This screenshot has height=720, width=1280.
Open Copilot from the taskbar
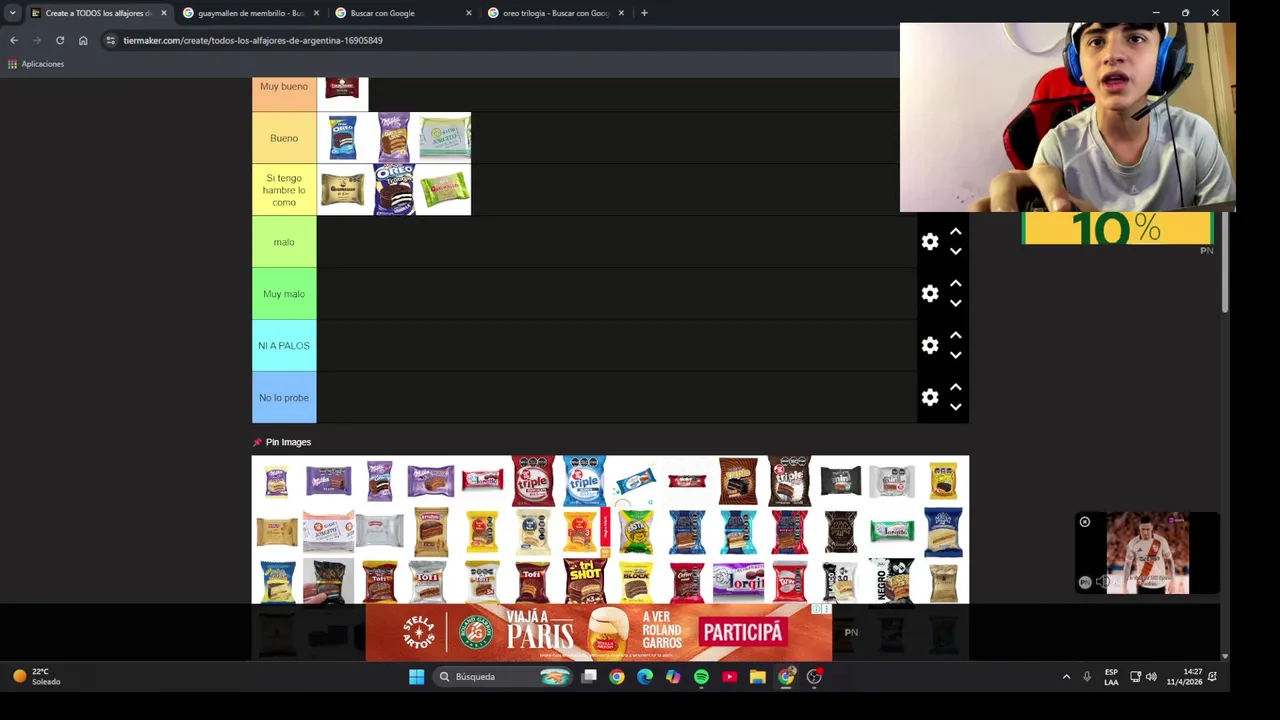(x=673, y=677)
